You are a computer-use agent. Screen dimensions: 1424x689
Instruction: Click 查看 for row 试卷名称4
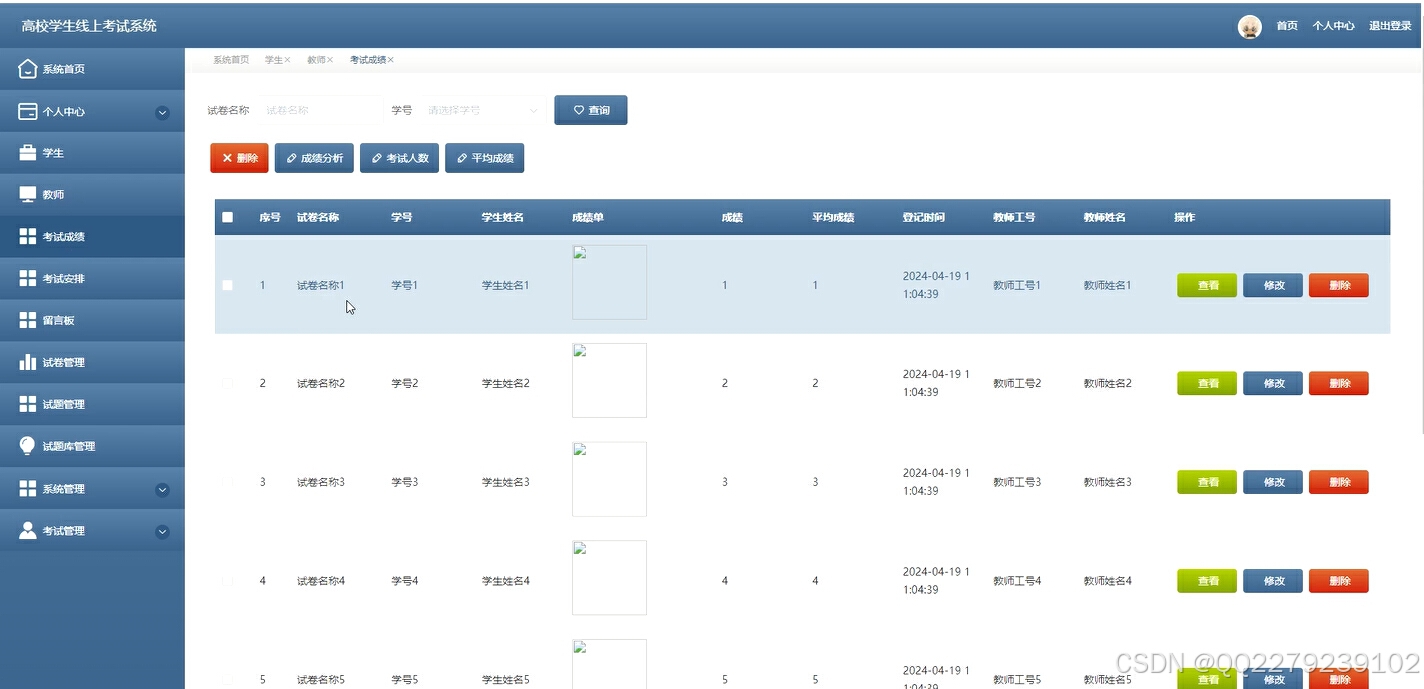click(1207, 581)
